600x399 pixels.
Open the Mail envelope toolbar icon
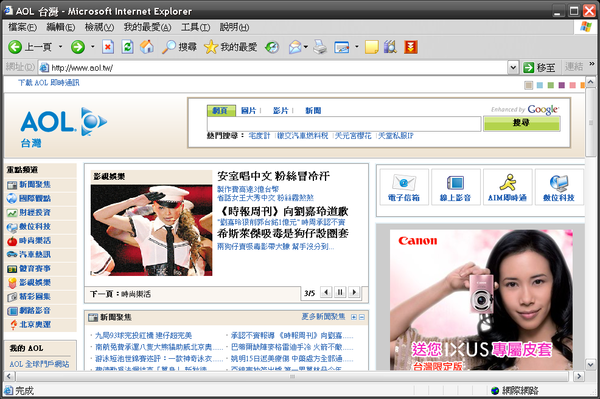click(295, 47)
